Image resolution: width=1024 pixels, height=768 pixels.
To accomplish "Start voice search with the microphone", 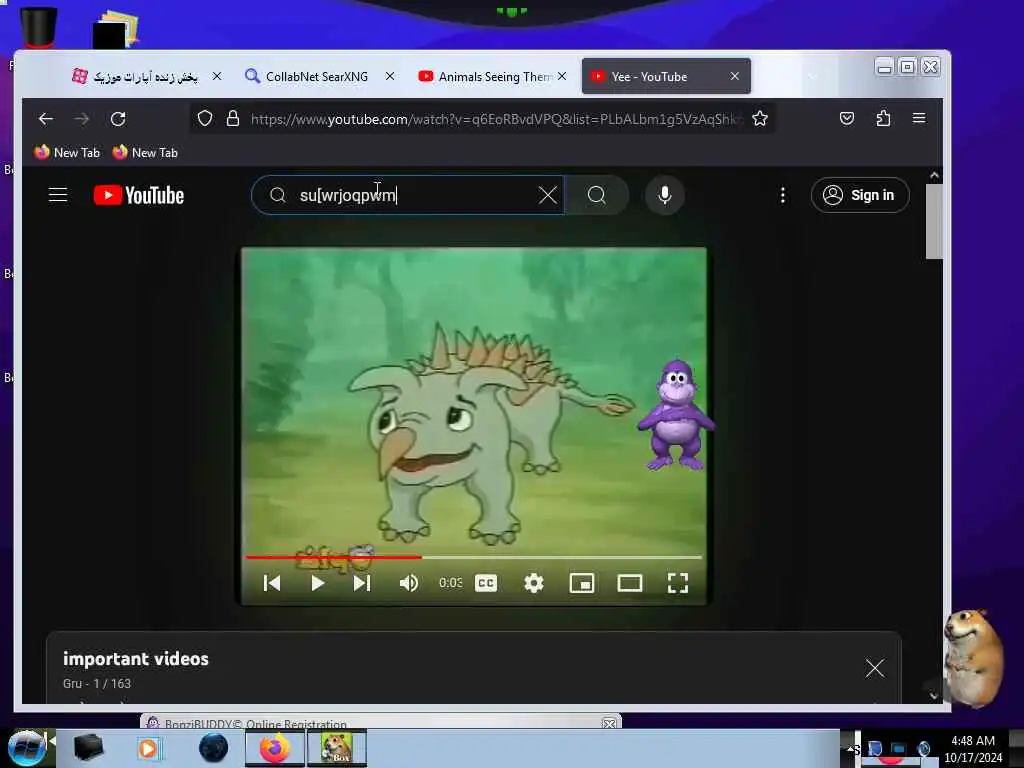I will point(665,195).
